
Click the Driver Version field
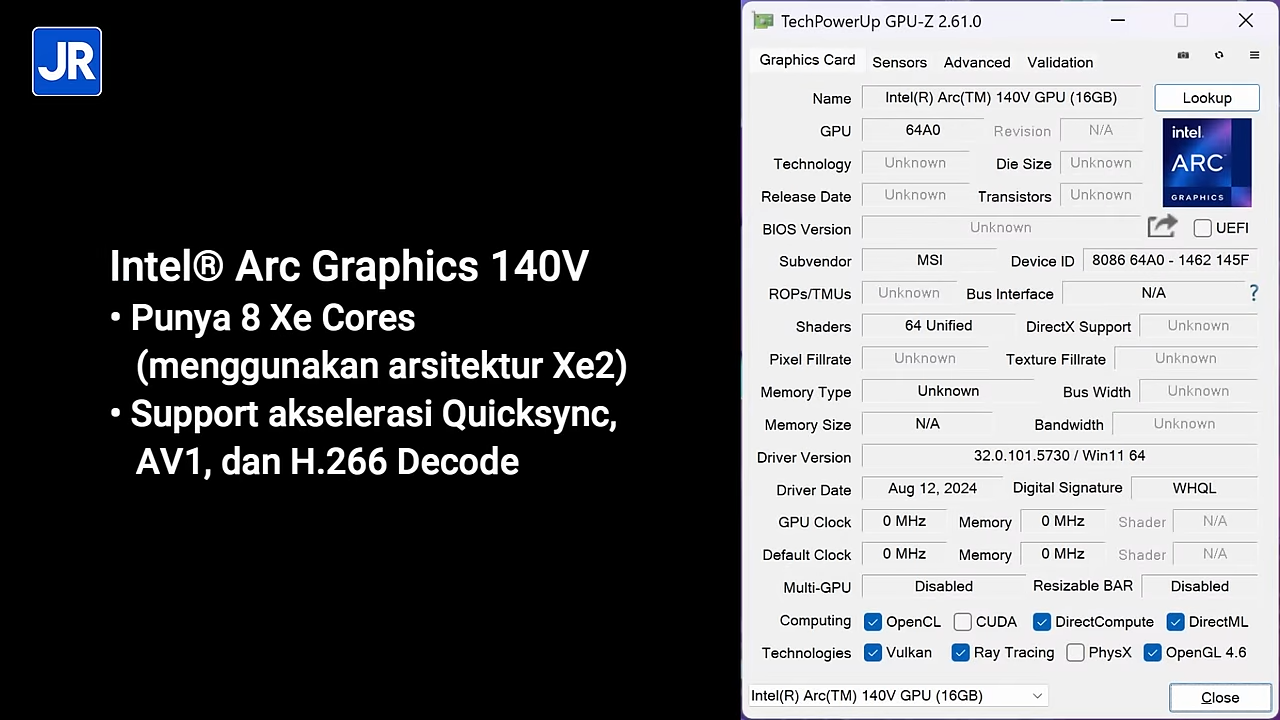tap(1059, 456)
